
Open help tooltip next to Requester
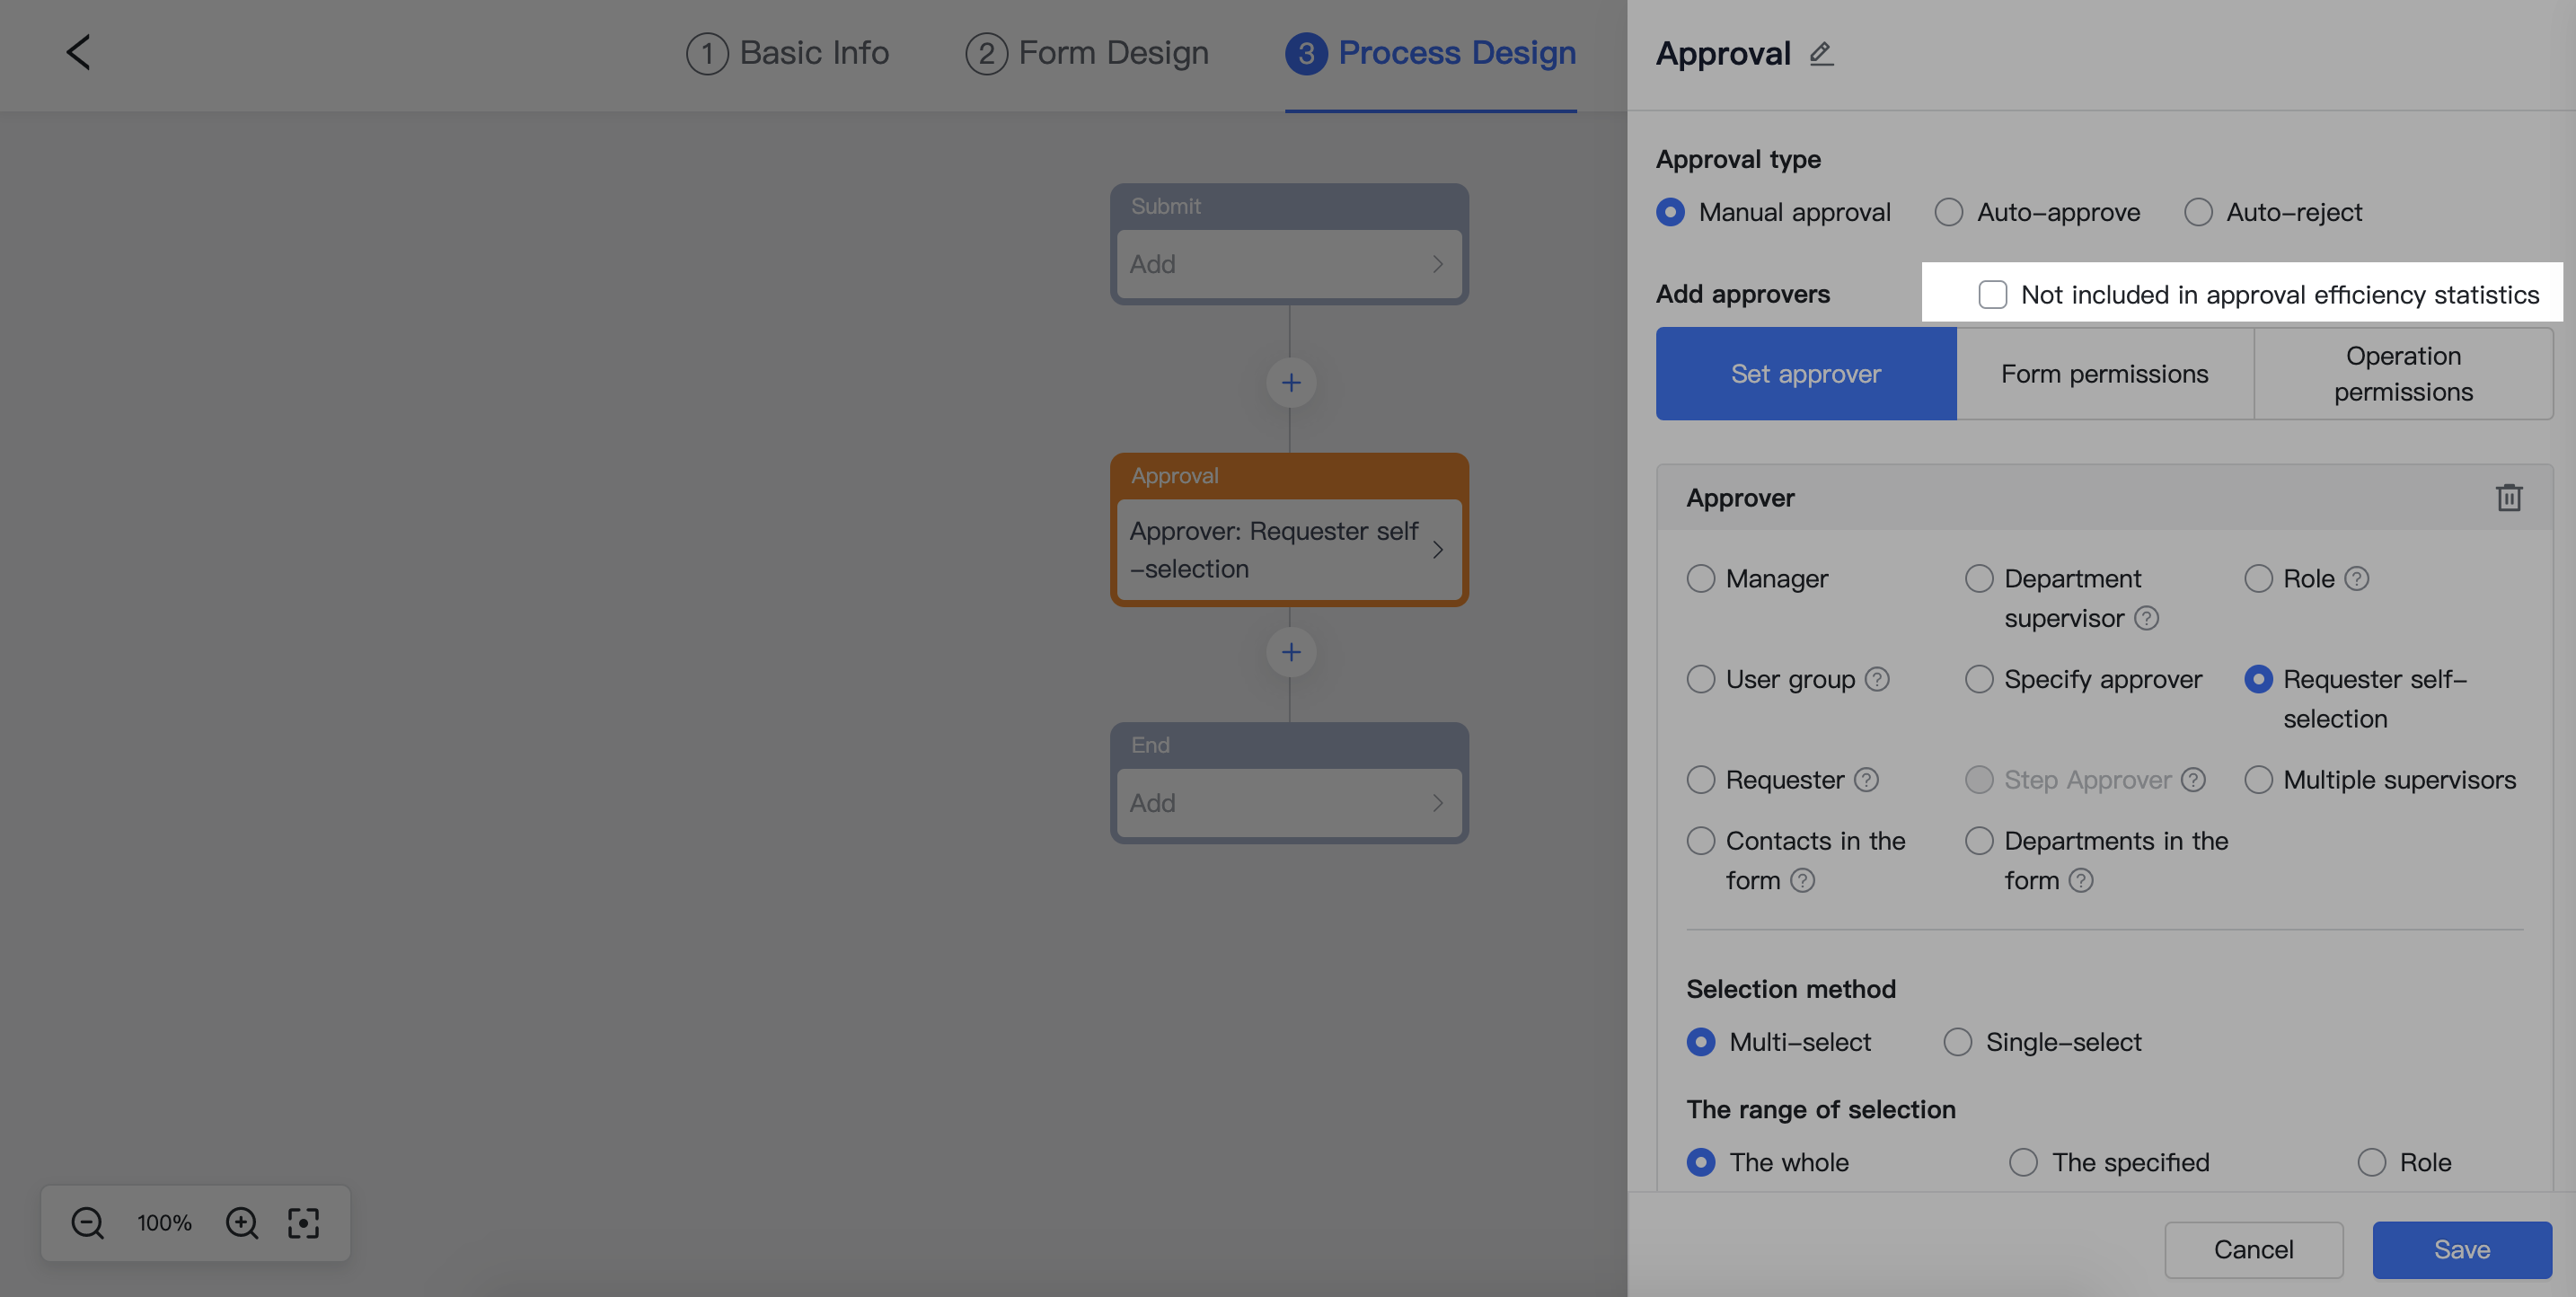coord(1866,780)
